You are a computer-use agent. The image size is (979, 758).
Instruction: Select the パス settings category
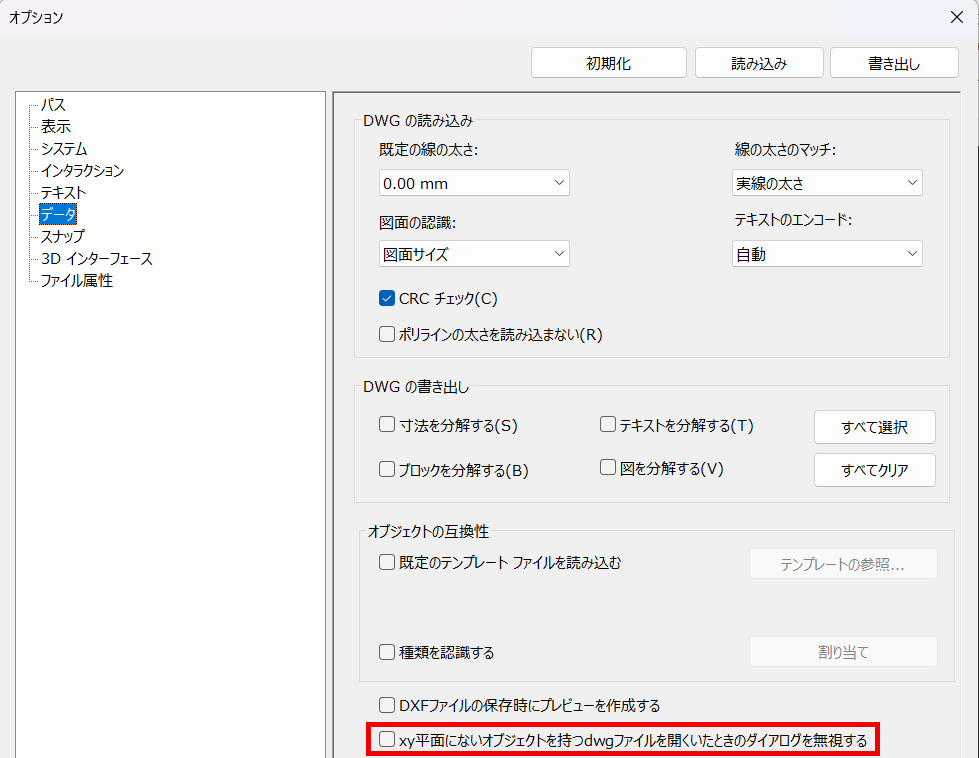pyautogui.click(x=52, y=105)
